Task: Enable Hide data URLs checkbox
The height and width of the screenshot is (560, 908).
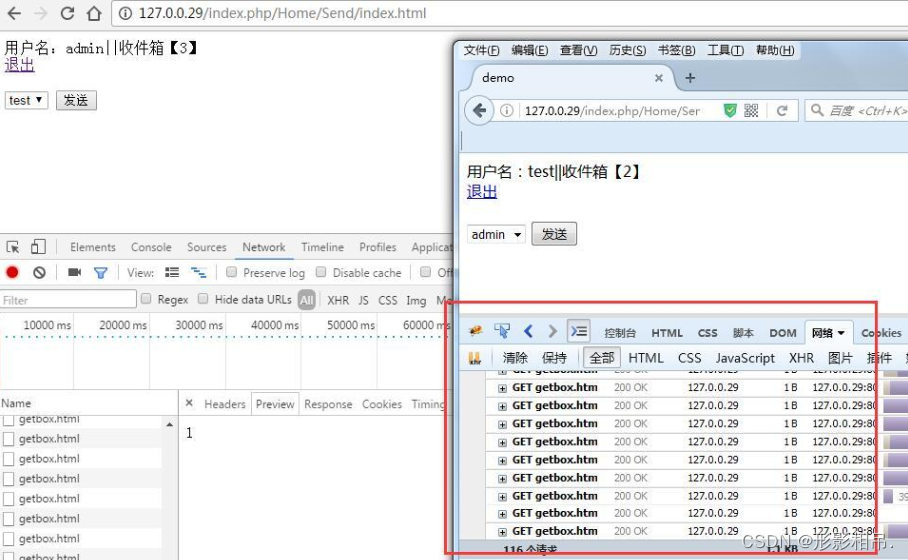Action: click(203, 299)
